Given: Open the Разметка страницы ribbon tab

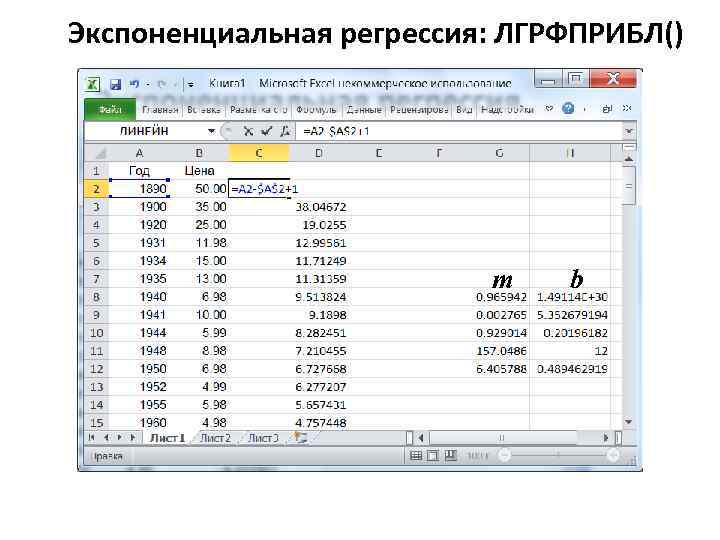Looking at the screenshot, I should tap(259, 109).
